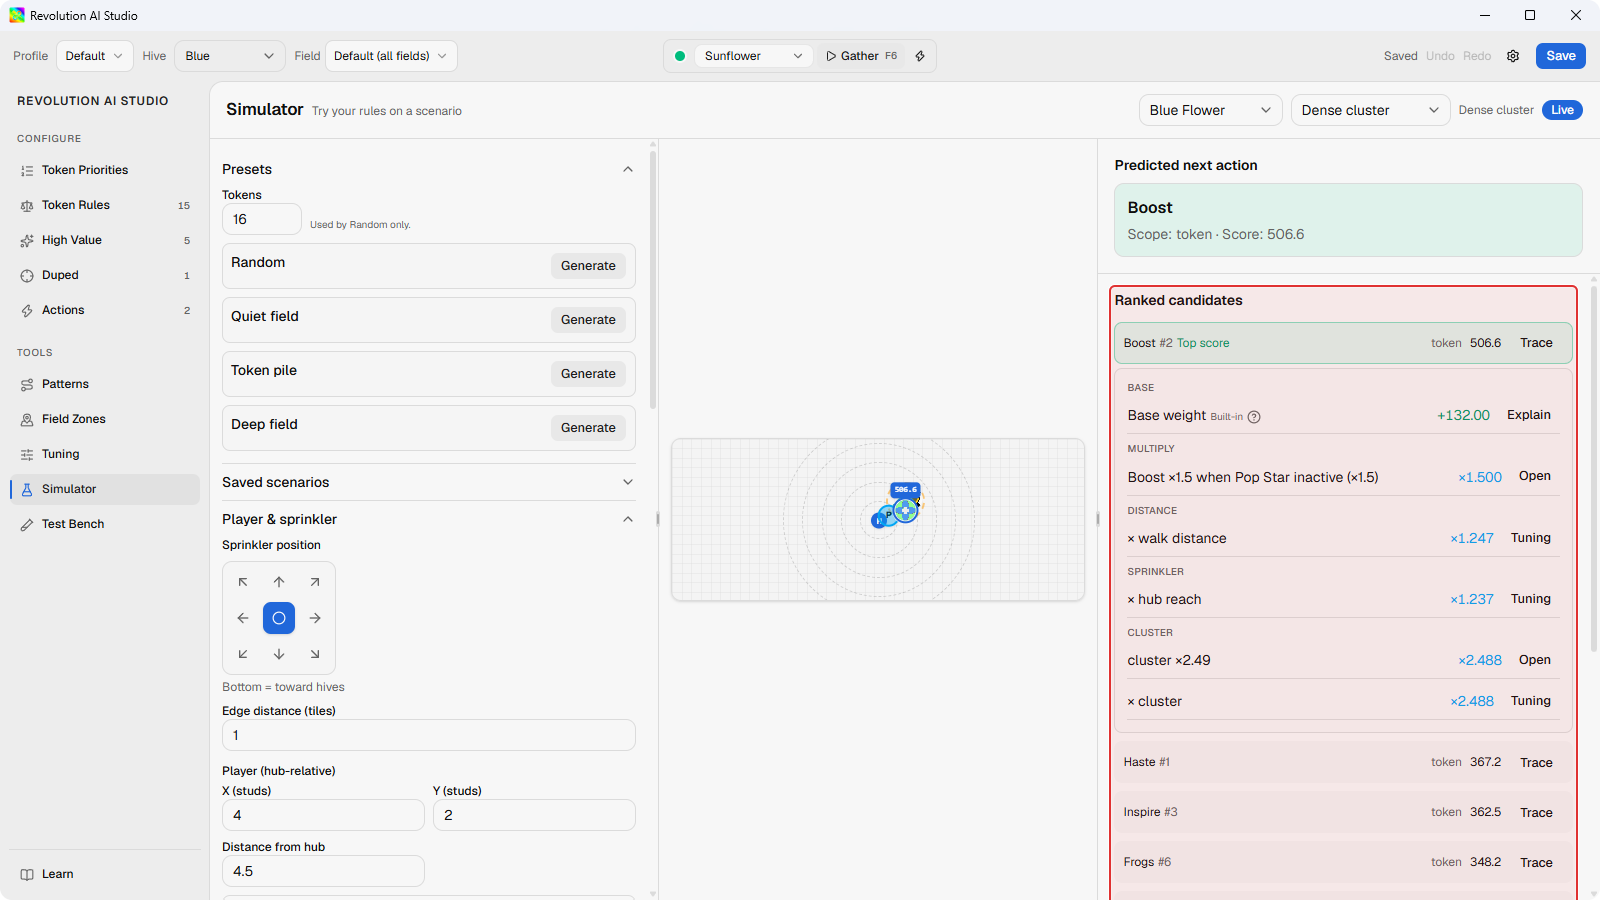Click Tuning link for walk distance

[1531, 538]
